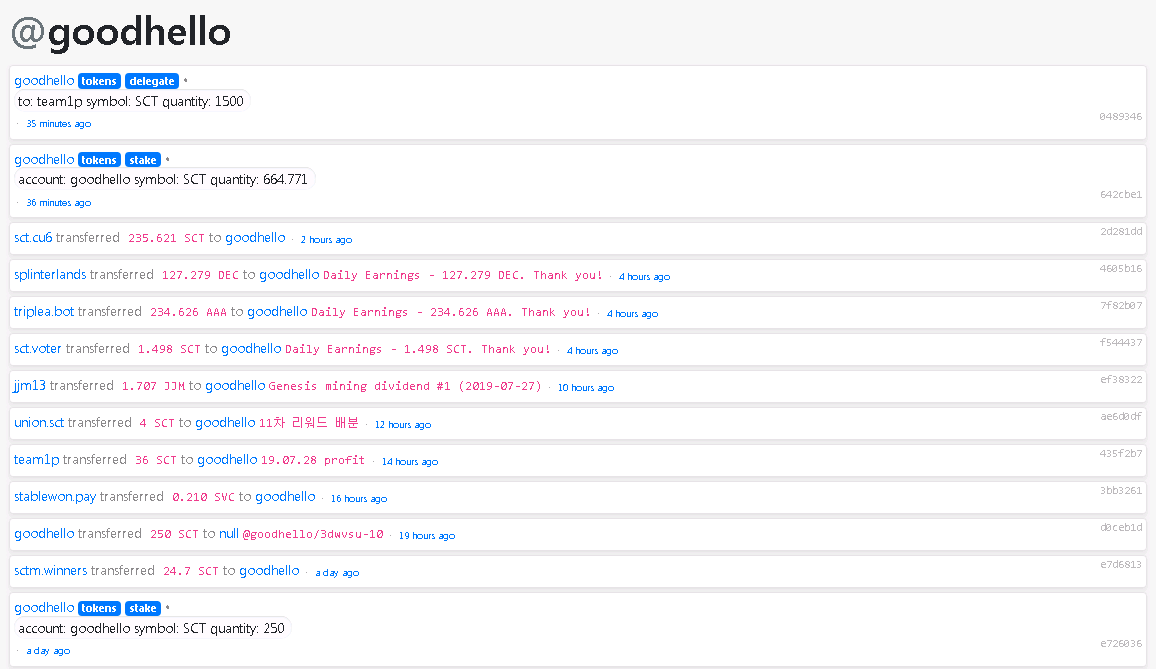This screenshot has width=1156, height=669.
Task: Open transaction hash 4605b16
Action: pyautogui.click(x=1121, y=268)
